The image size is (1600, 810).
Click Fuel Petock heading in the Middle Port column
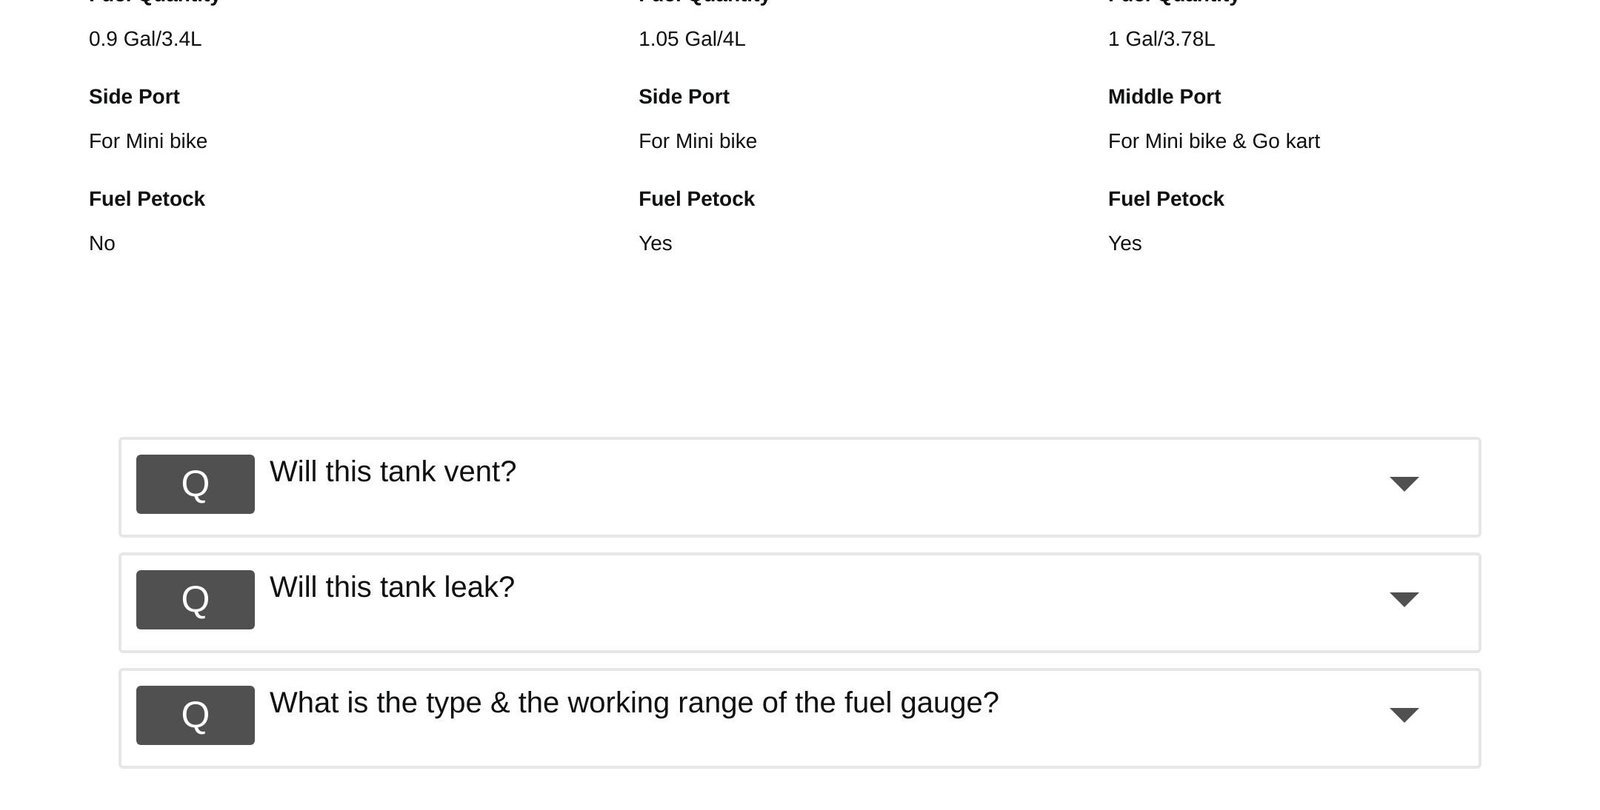(1166, 199)
